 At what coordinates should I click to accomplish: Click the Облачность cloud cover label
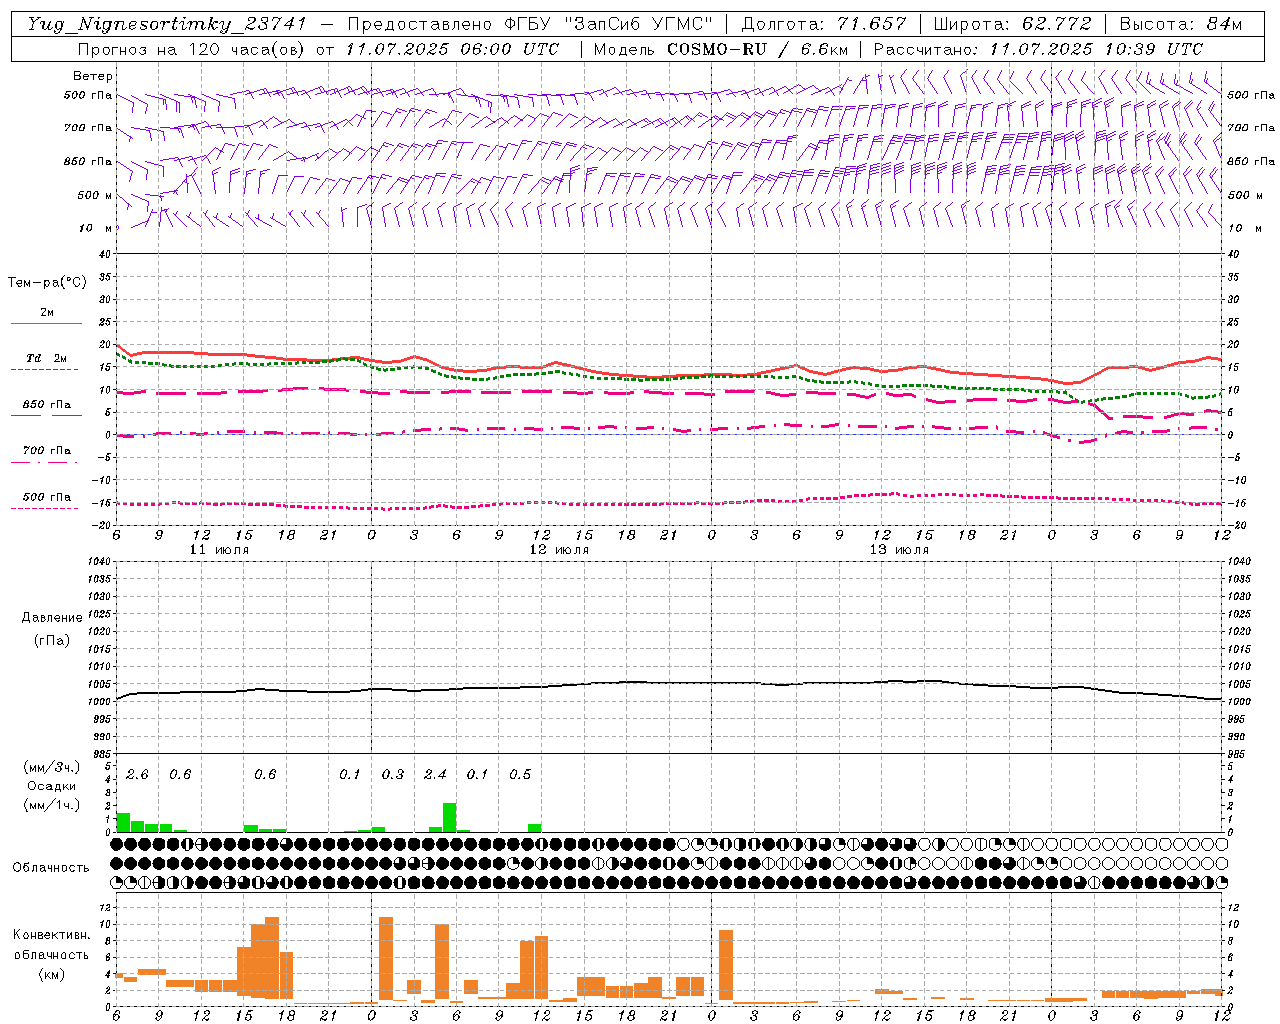click(51, 867)
